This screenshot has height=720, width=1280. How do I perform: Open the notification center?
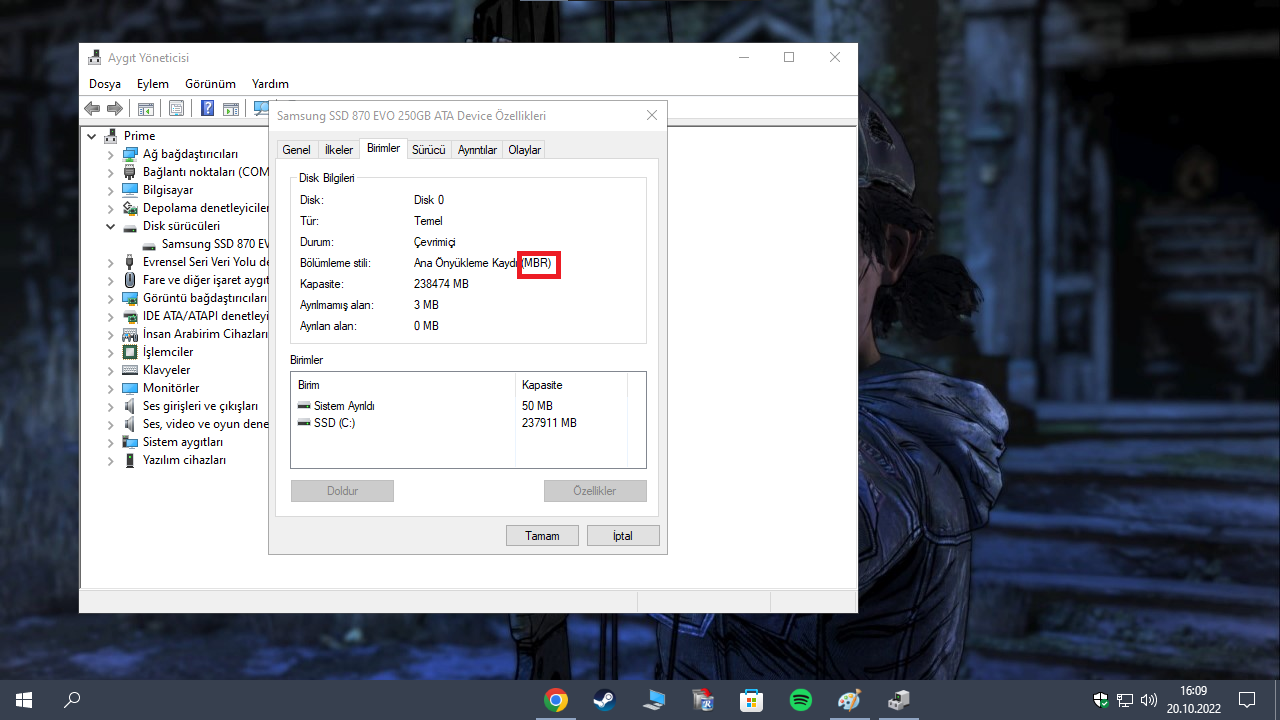pyautogui.click(x=1247, y=700)
